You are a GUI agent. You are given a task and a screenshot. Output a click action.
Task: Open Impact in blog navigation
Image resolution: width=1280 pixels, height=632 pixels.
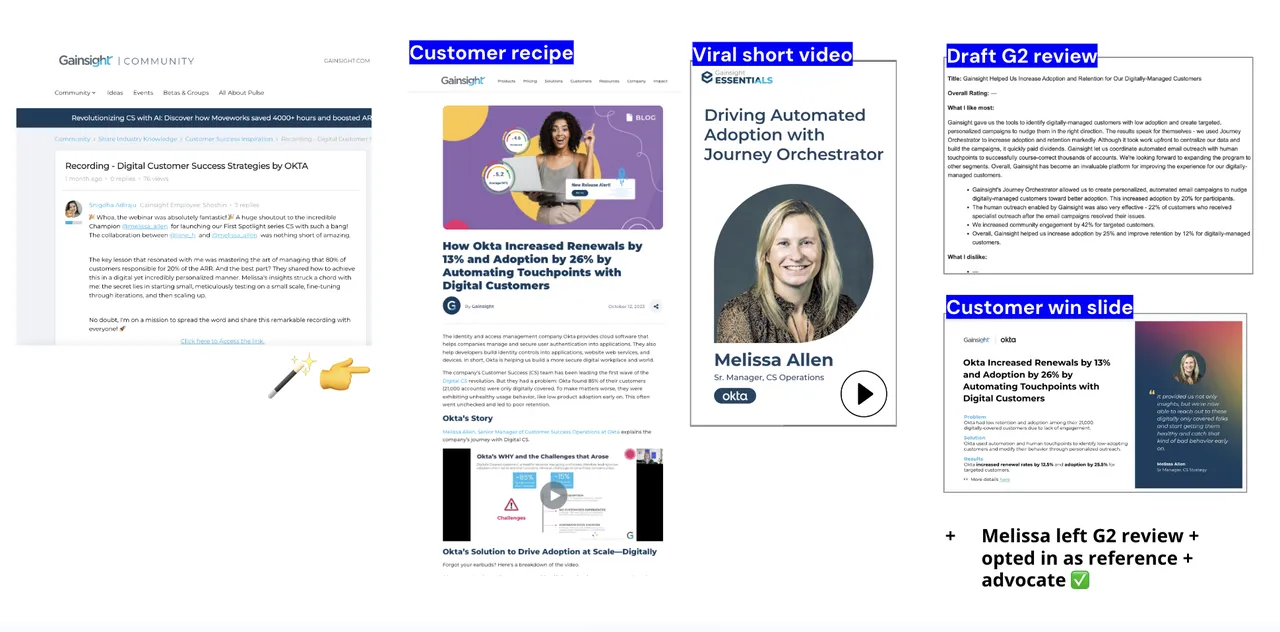pyautogui.click(x=660, y=81)
